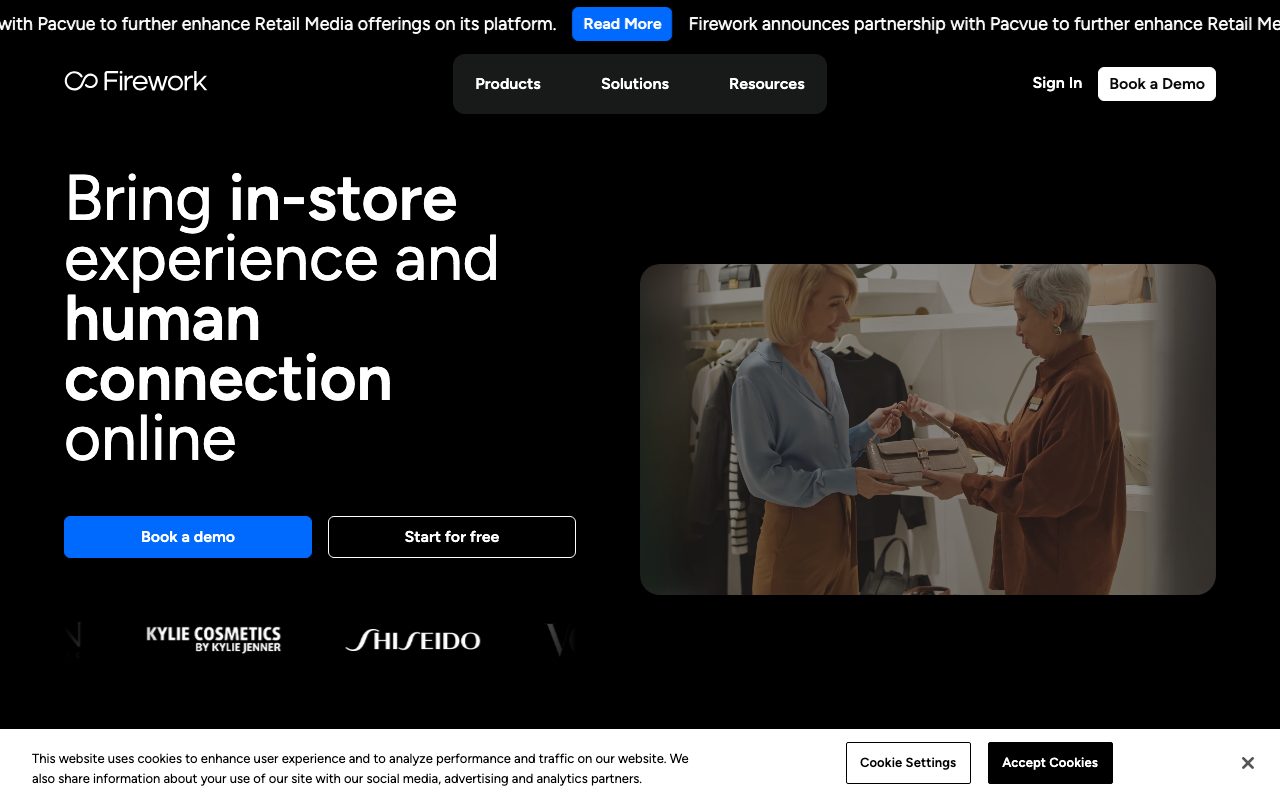Click the Pacvue announcement ticker text
This screenshot has width=1280, height=800.
pyautogui.click(x=278, y=24)
